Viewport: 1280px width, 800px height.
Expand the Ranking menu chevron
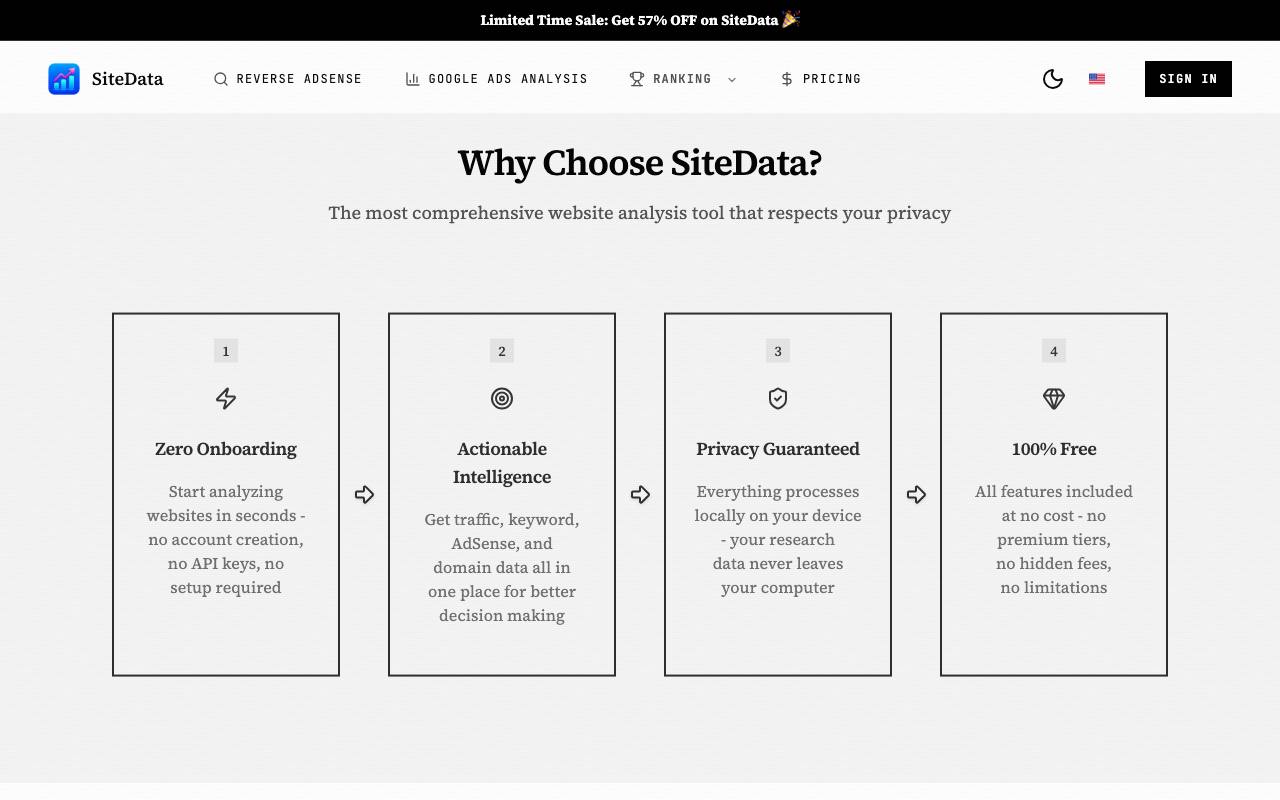coord(732,79)
